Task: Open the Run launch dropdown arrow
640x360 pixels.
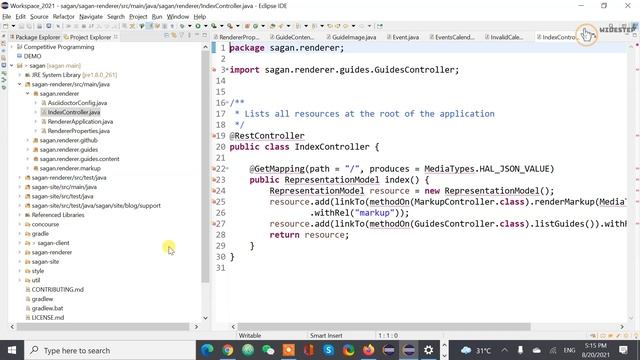Action: [205, 26]
